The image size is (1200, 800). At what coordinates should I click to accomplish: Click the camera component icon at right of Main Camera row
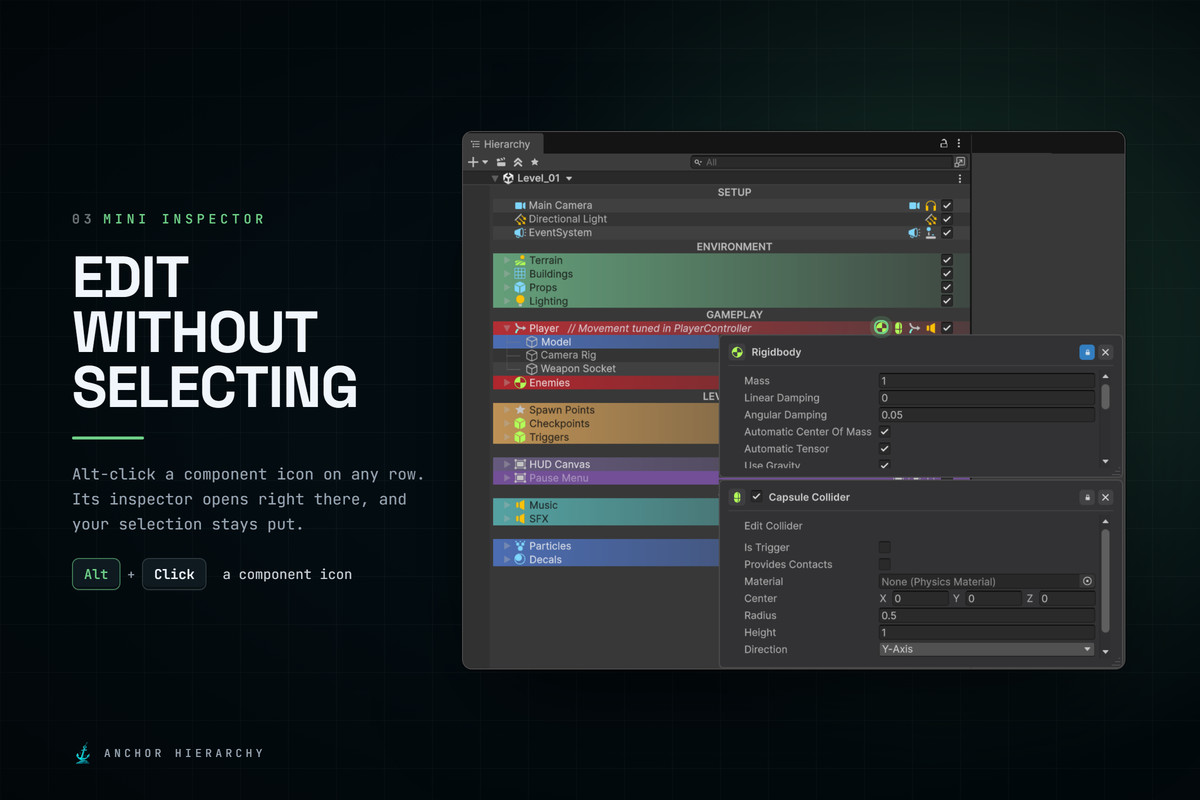pos(914,205)
